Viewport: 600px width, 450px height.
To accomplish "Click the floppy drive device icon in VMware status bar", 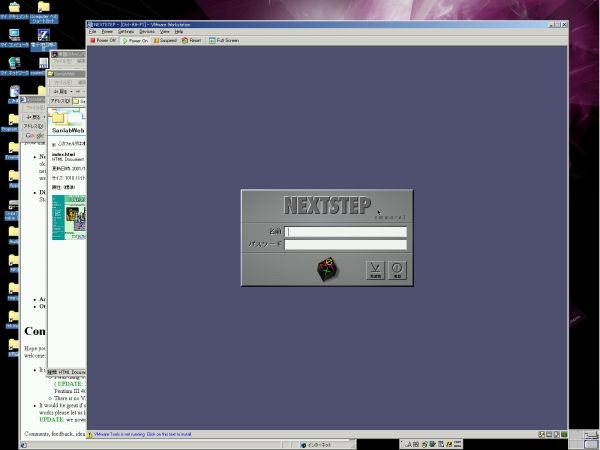I will [x=549, y=435].
